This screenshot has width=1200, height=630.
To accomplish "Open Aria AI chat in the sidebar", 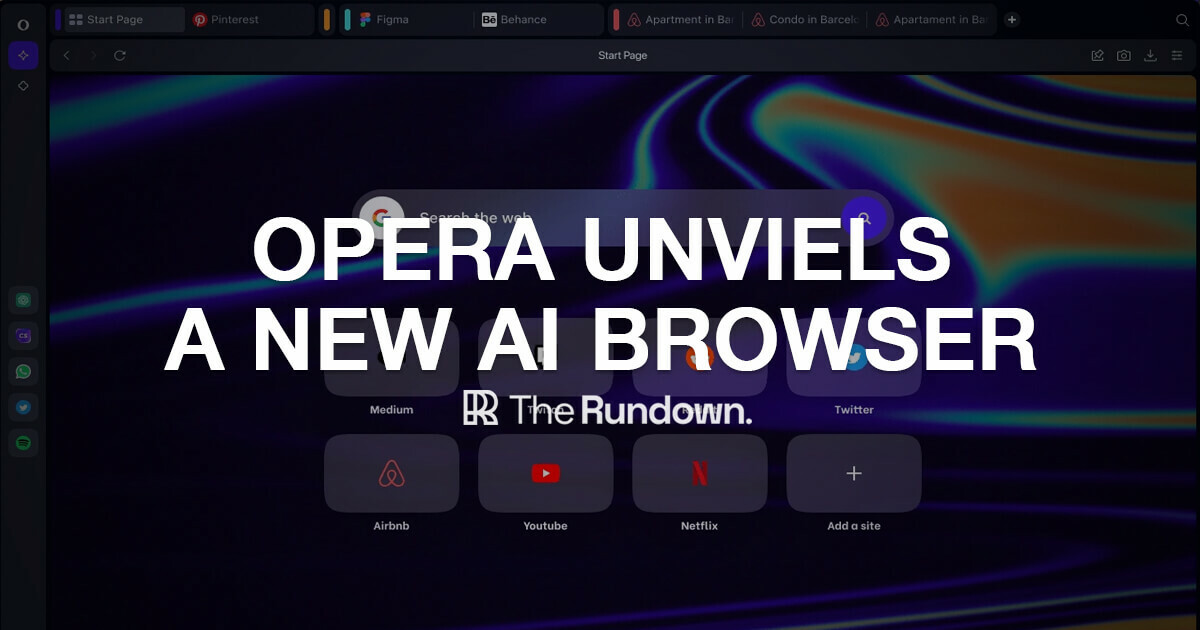I will point(24,55).
